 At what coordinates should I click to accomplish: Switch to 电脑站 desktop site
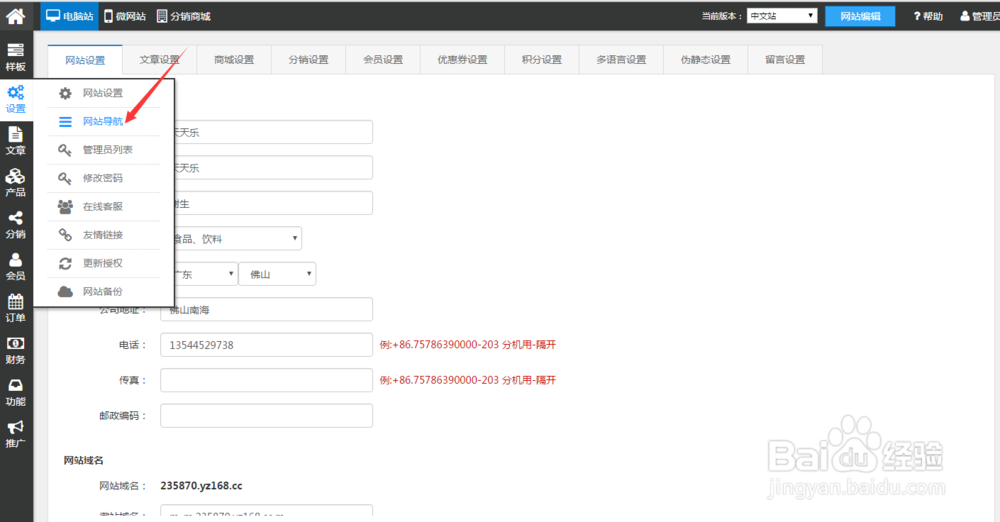click(x=70, y=16)
